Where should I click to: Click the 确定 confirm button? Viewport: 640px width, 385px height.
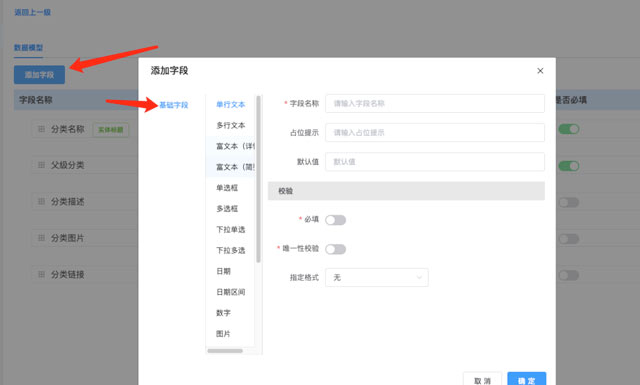point(527,380)
